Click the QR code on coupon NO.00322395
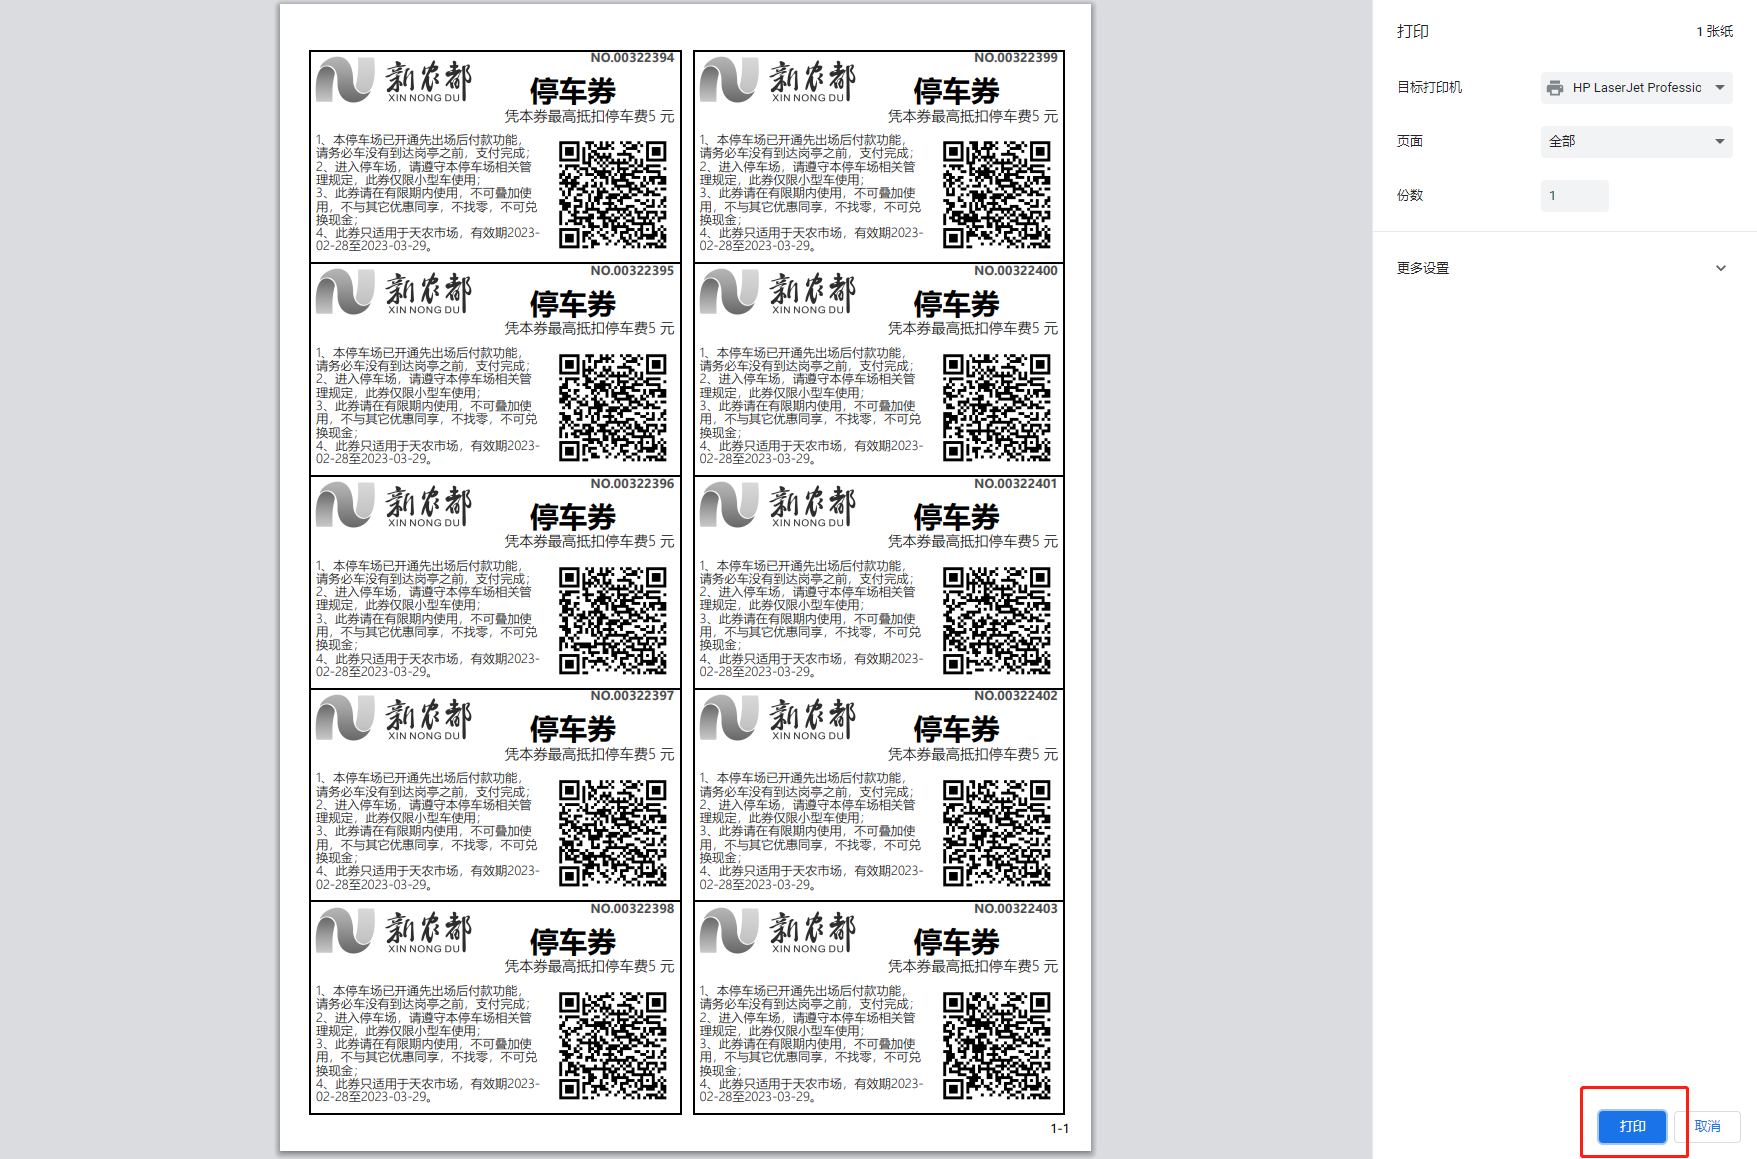Image resolution: width=1757 pixels, height=1159 pixels. tap(613, 408)
